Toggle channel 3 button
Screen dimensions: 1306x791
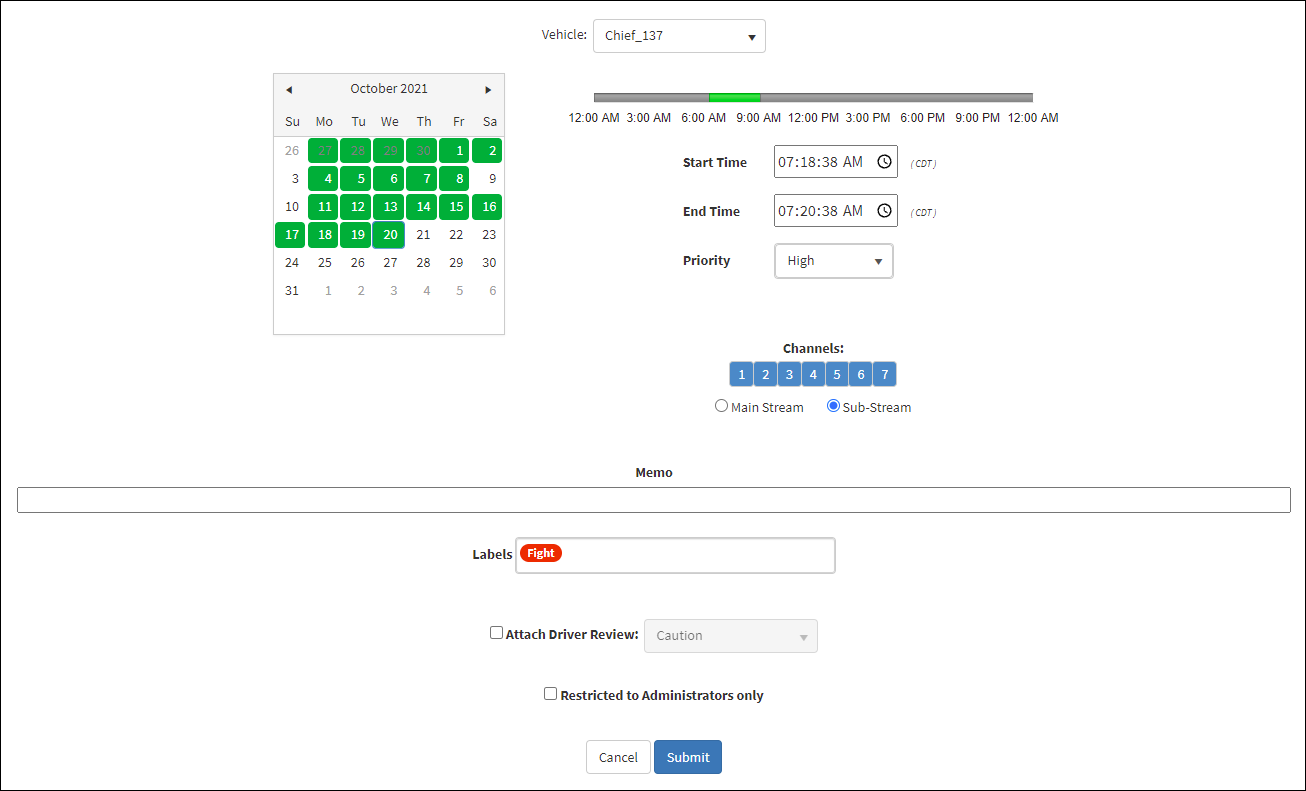(x=789, y=374)
